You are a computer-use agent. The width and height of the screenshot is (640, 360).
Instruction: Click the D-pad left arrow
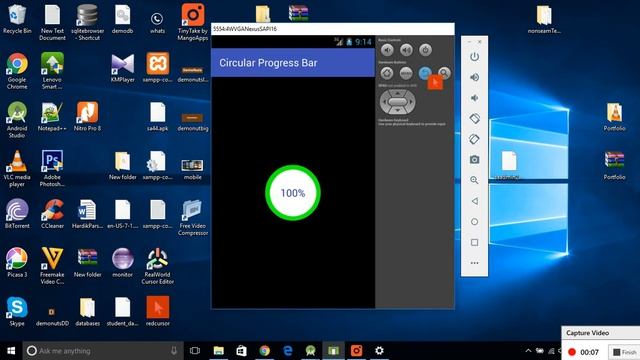383,102
